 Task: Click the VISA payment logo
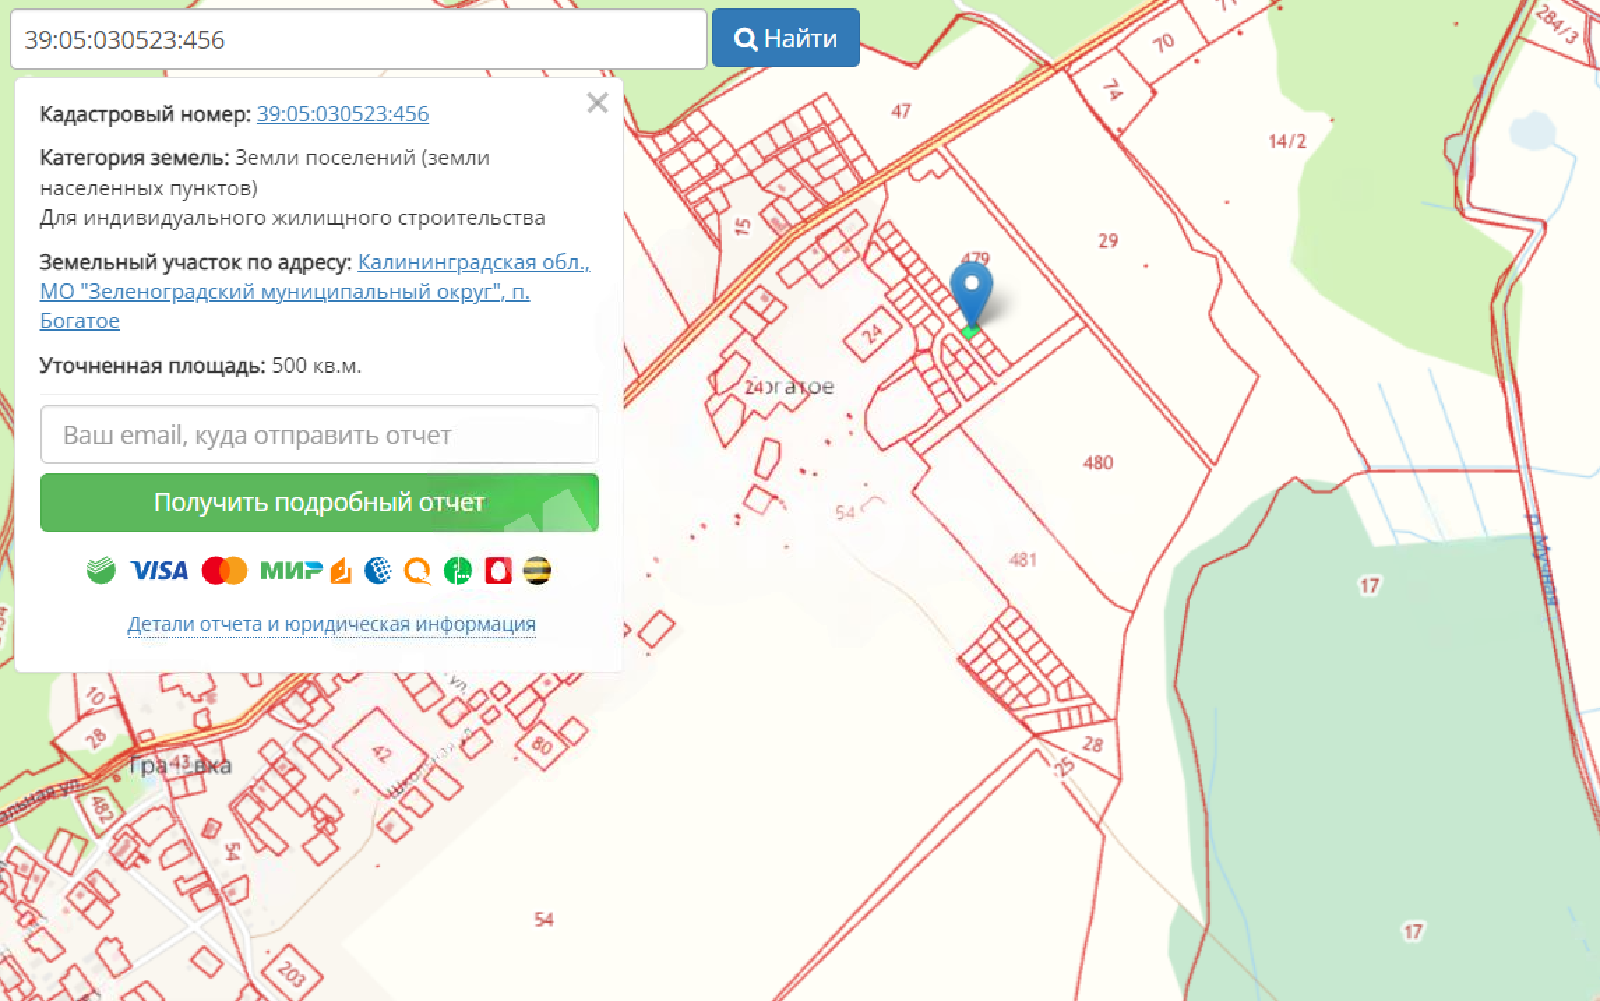(x=159, y=570)
